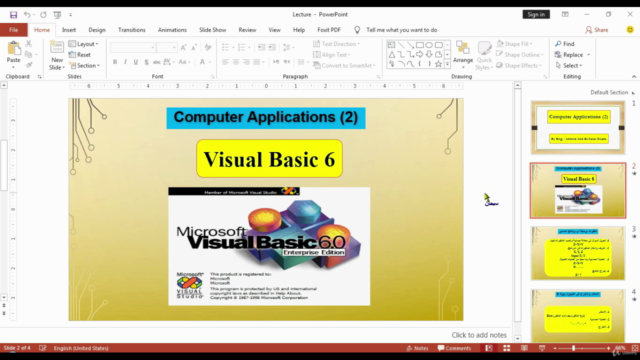Select slide 4 thumbnail
Viewport: 640px width, 360px height.
tap(578, 315)
